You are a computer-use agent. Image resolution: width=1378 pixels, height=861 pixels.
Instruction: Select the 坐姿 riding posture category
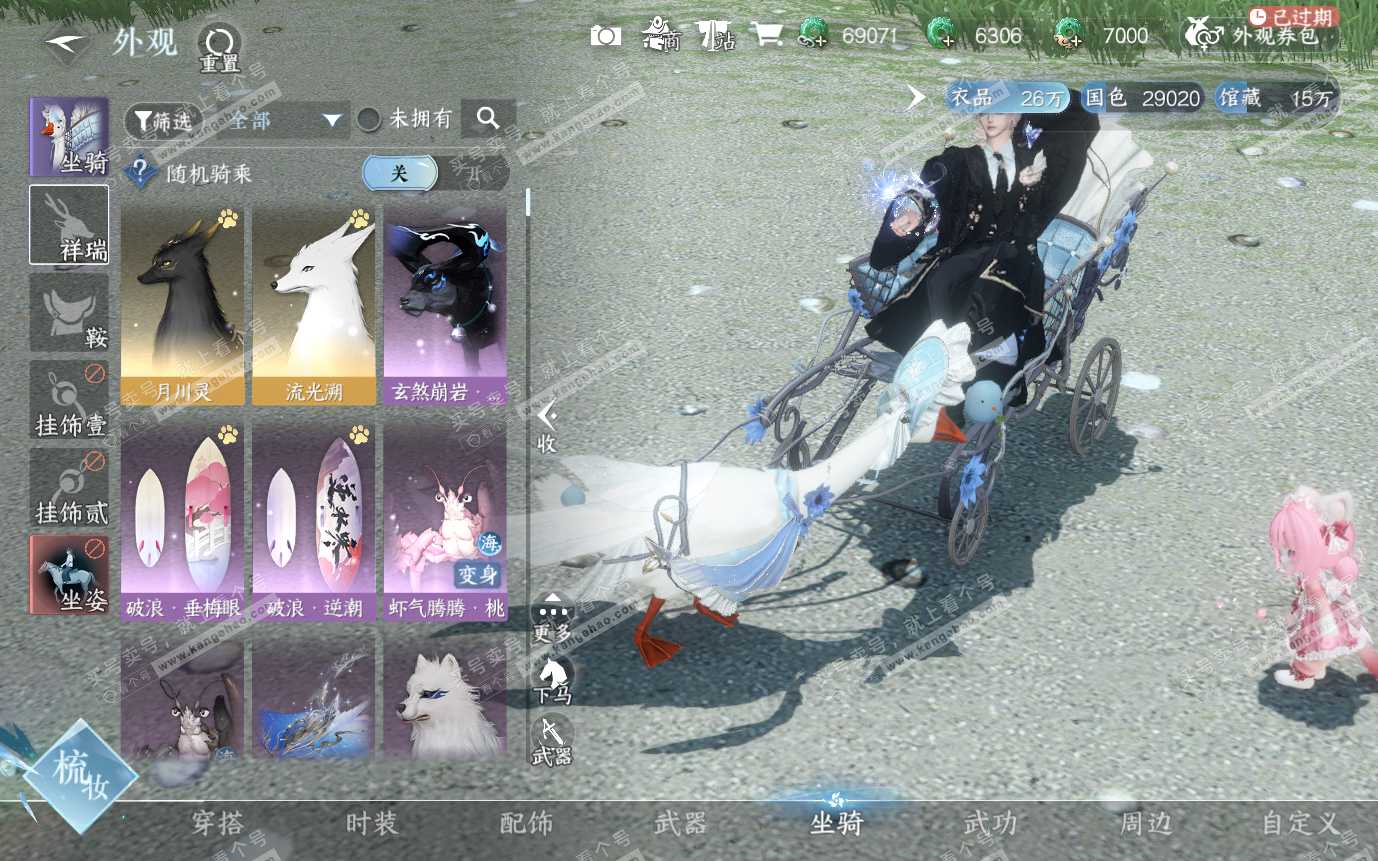69,574
